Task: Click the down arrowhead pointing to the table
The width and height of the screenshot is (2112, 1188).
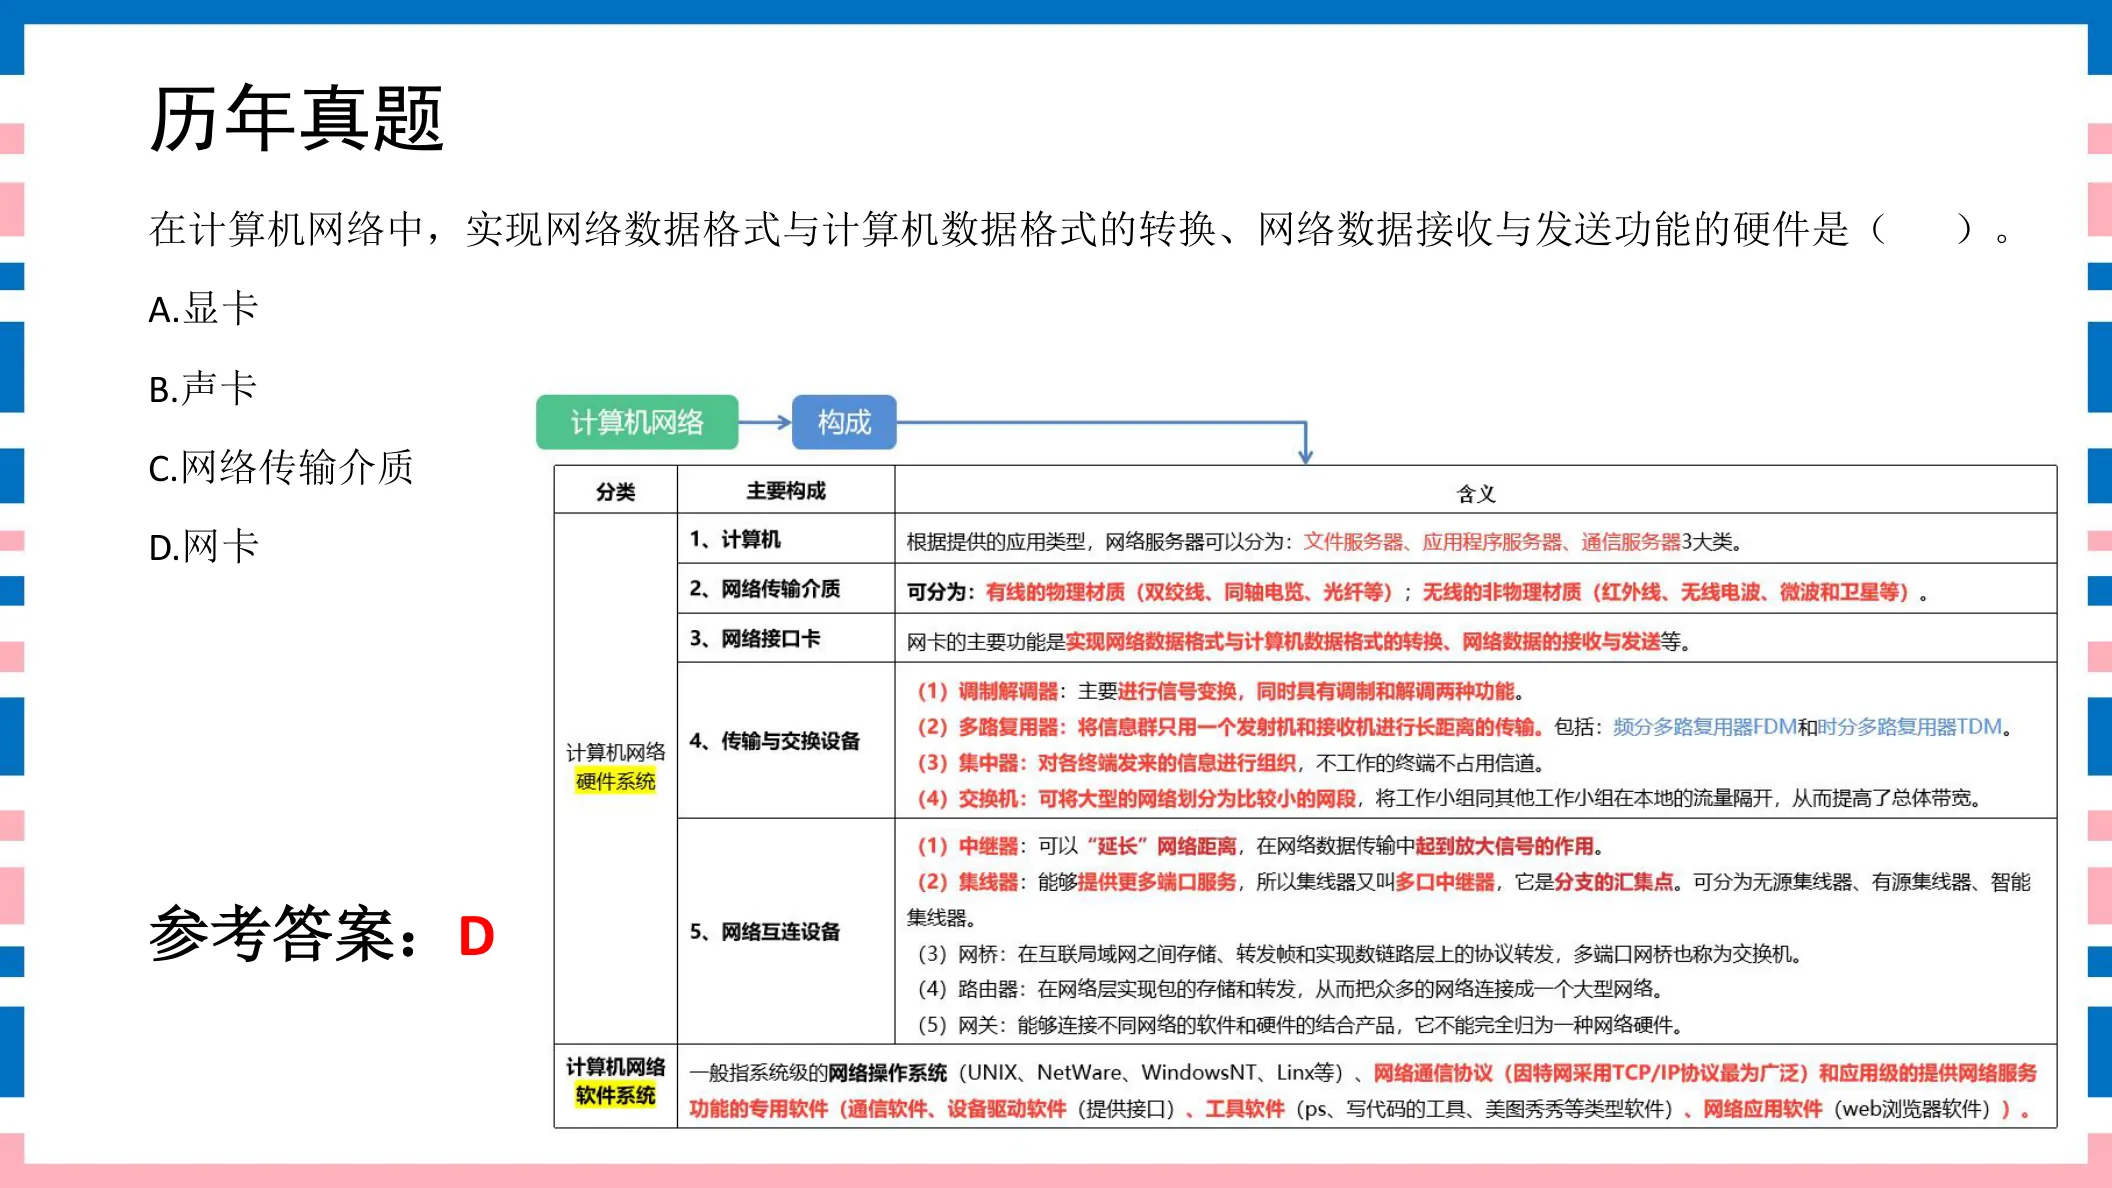Action: point(1305,455)
